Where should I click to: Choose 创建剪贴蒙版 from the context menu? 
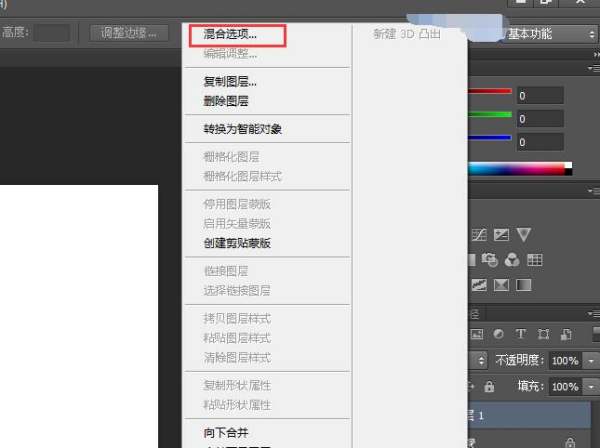(237, 243)
